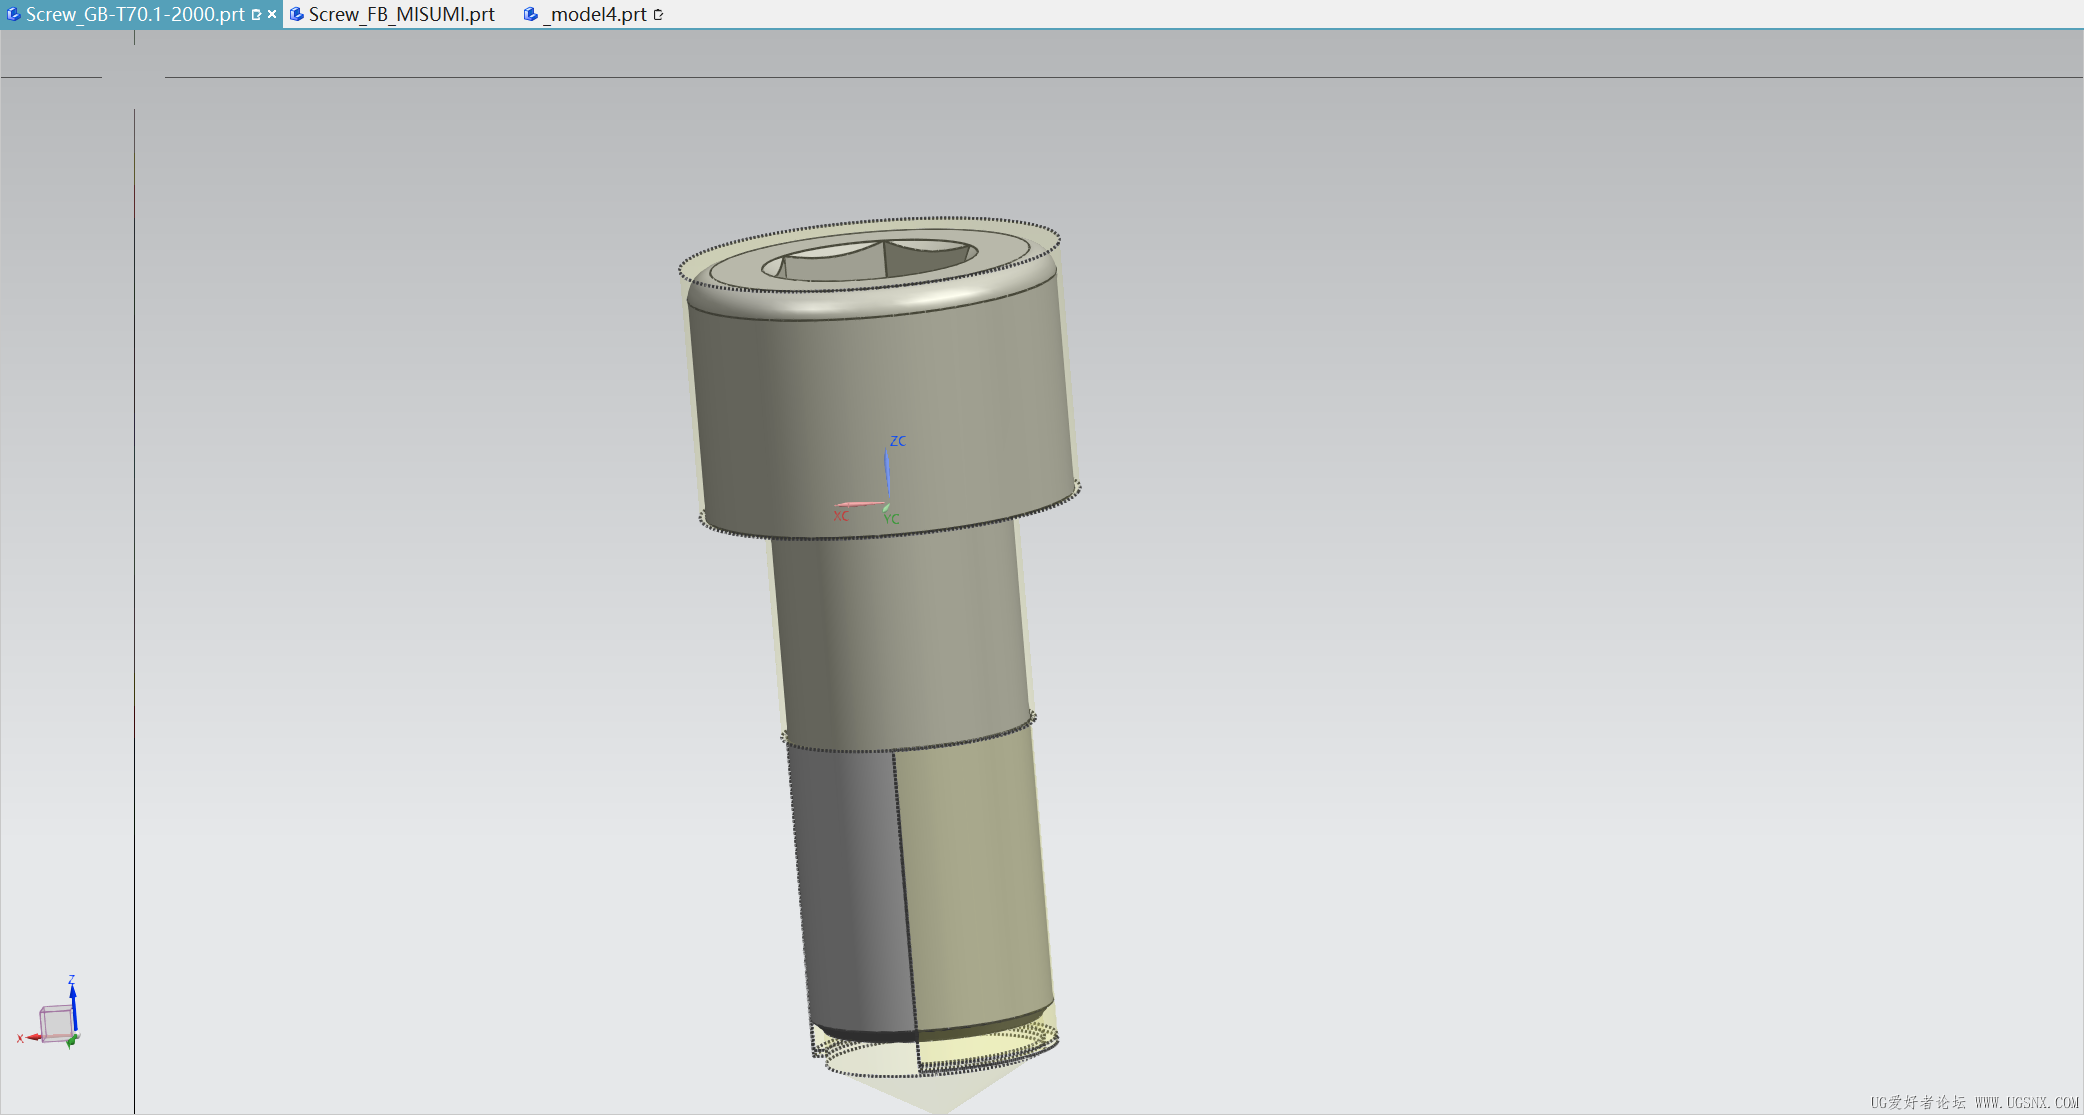This screenshot has height=1115, width=2084.
Task: Select the Screw_GB-T70.1-2000.prt tab
Action: point(135,14)
